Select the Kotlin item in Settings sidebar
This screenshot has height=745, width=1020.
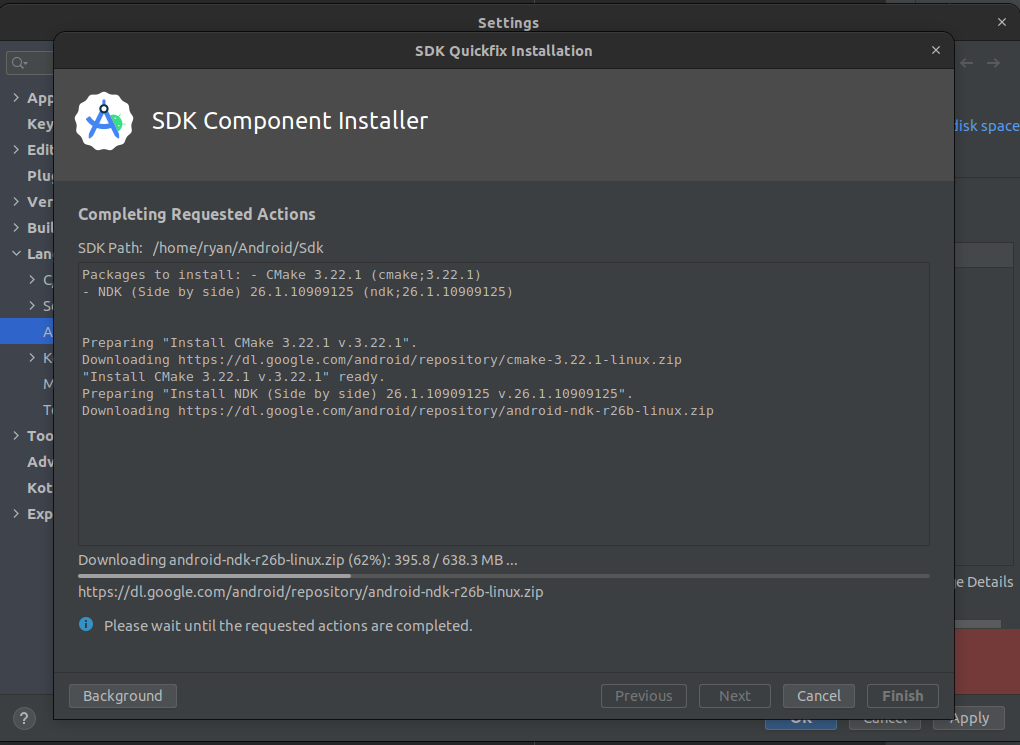point(40,488)
